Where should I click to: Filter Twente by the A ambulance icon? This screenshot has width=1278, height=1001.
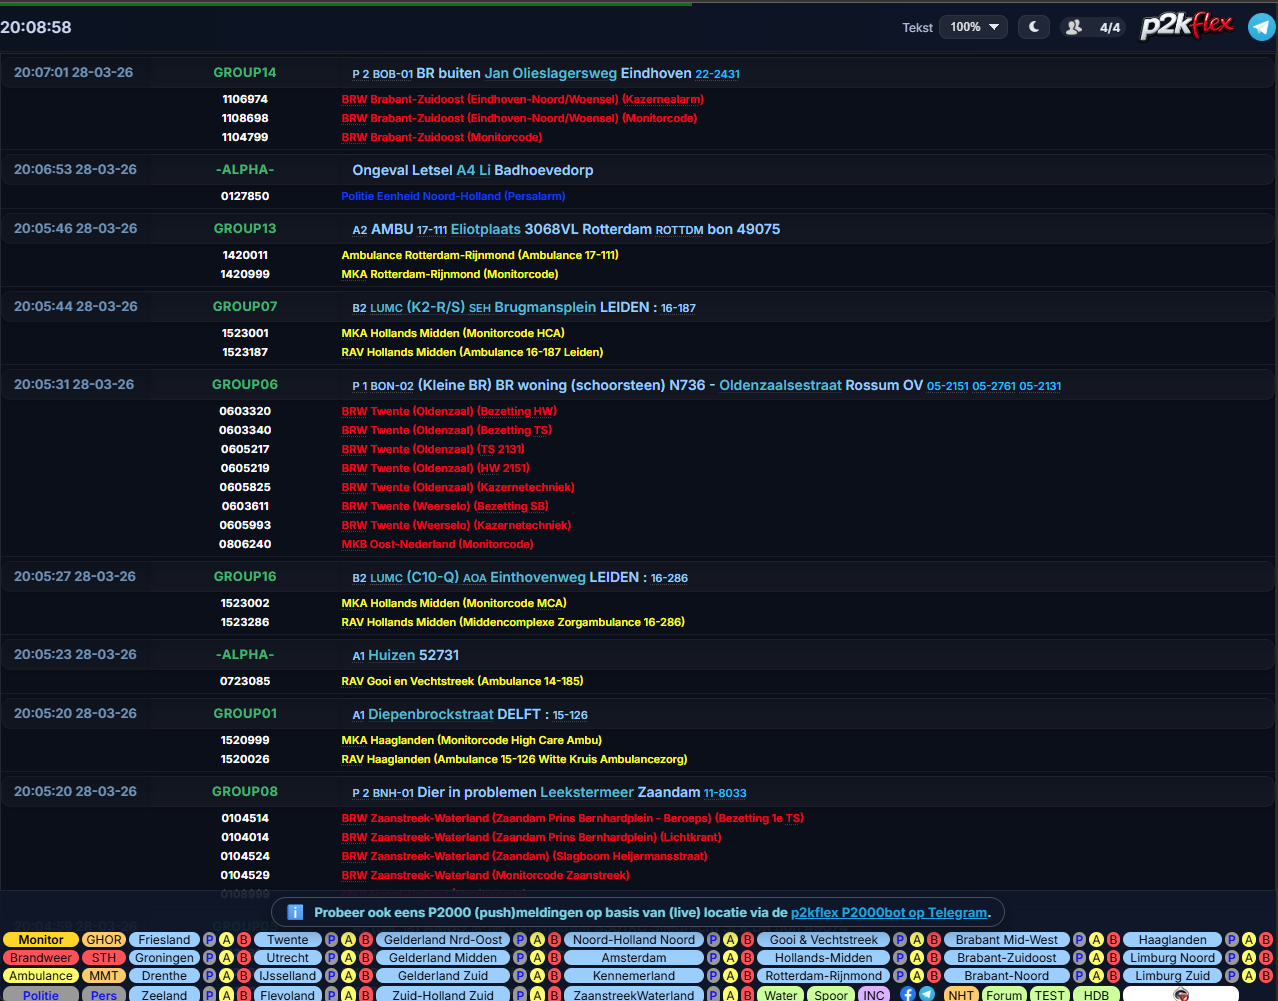348,940
